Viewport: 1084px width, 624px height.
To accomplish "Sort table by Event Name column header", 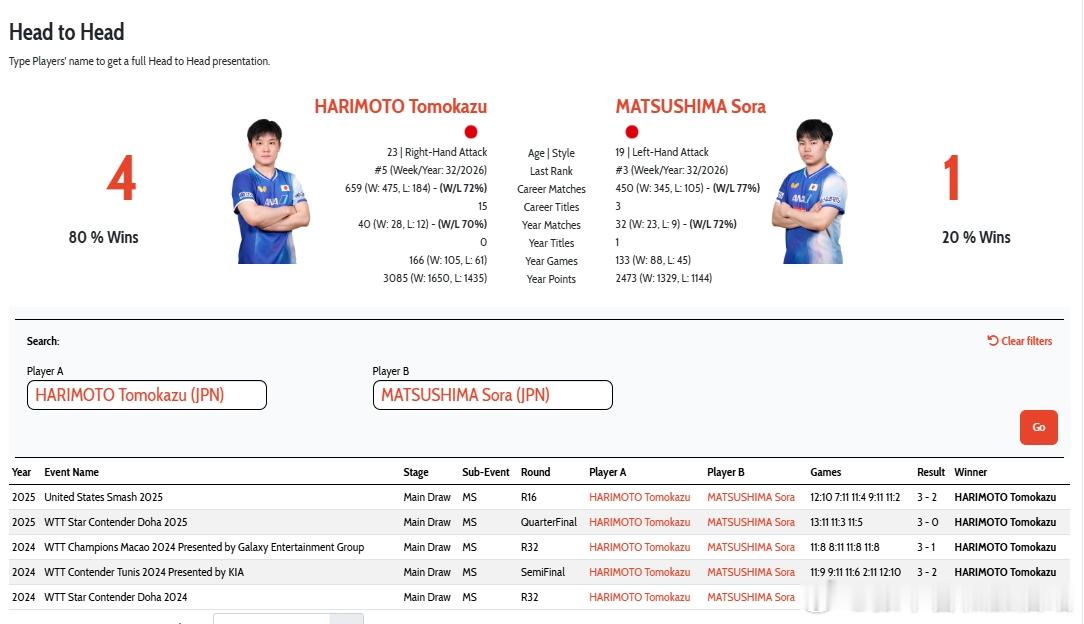I will [71, 472].
